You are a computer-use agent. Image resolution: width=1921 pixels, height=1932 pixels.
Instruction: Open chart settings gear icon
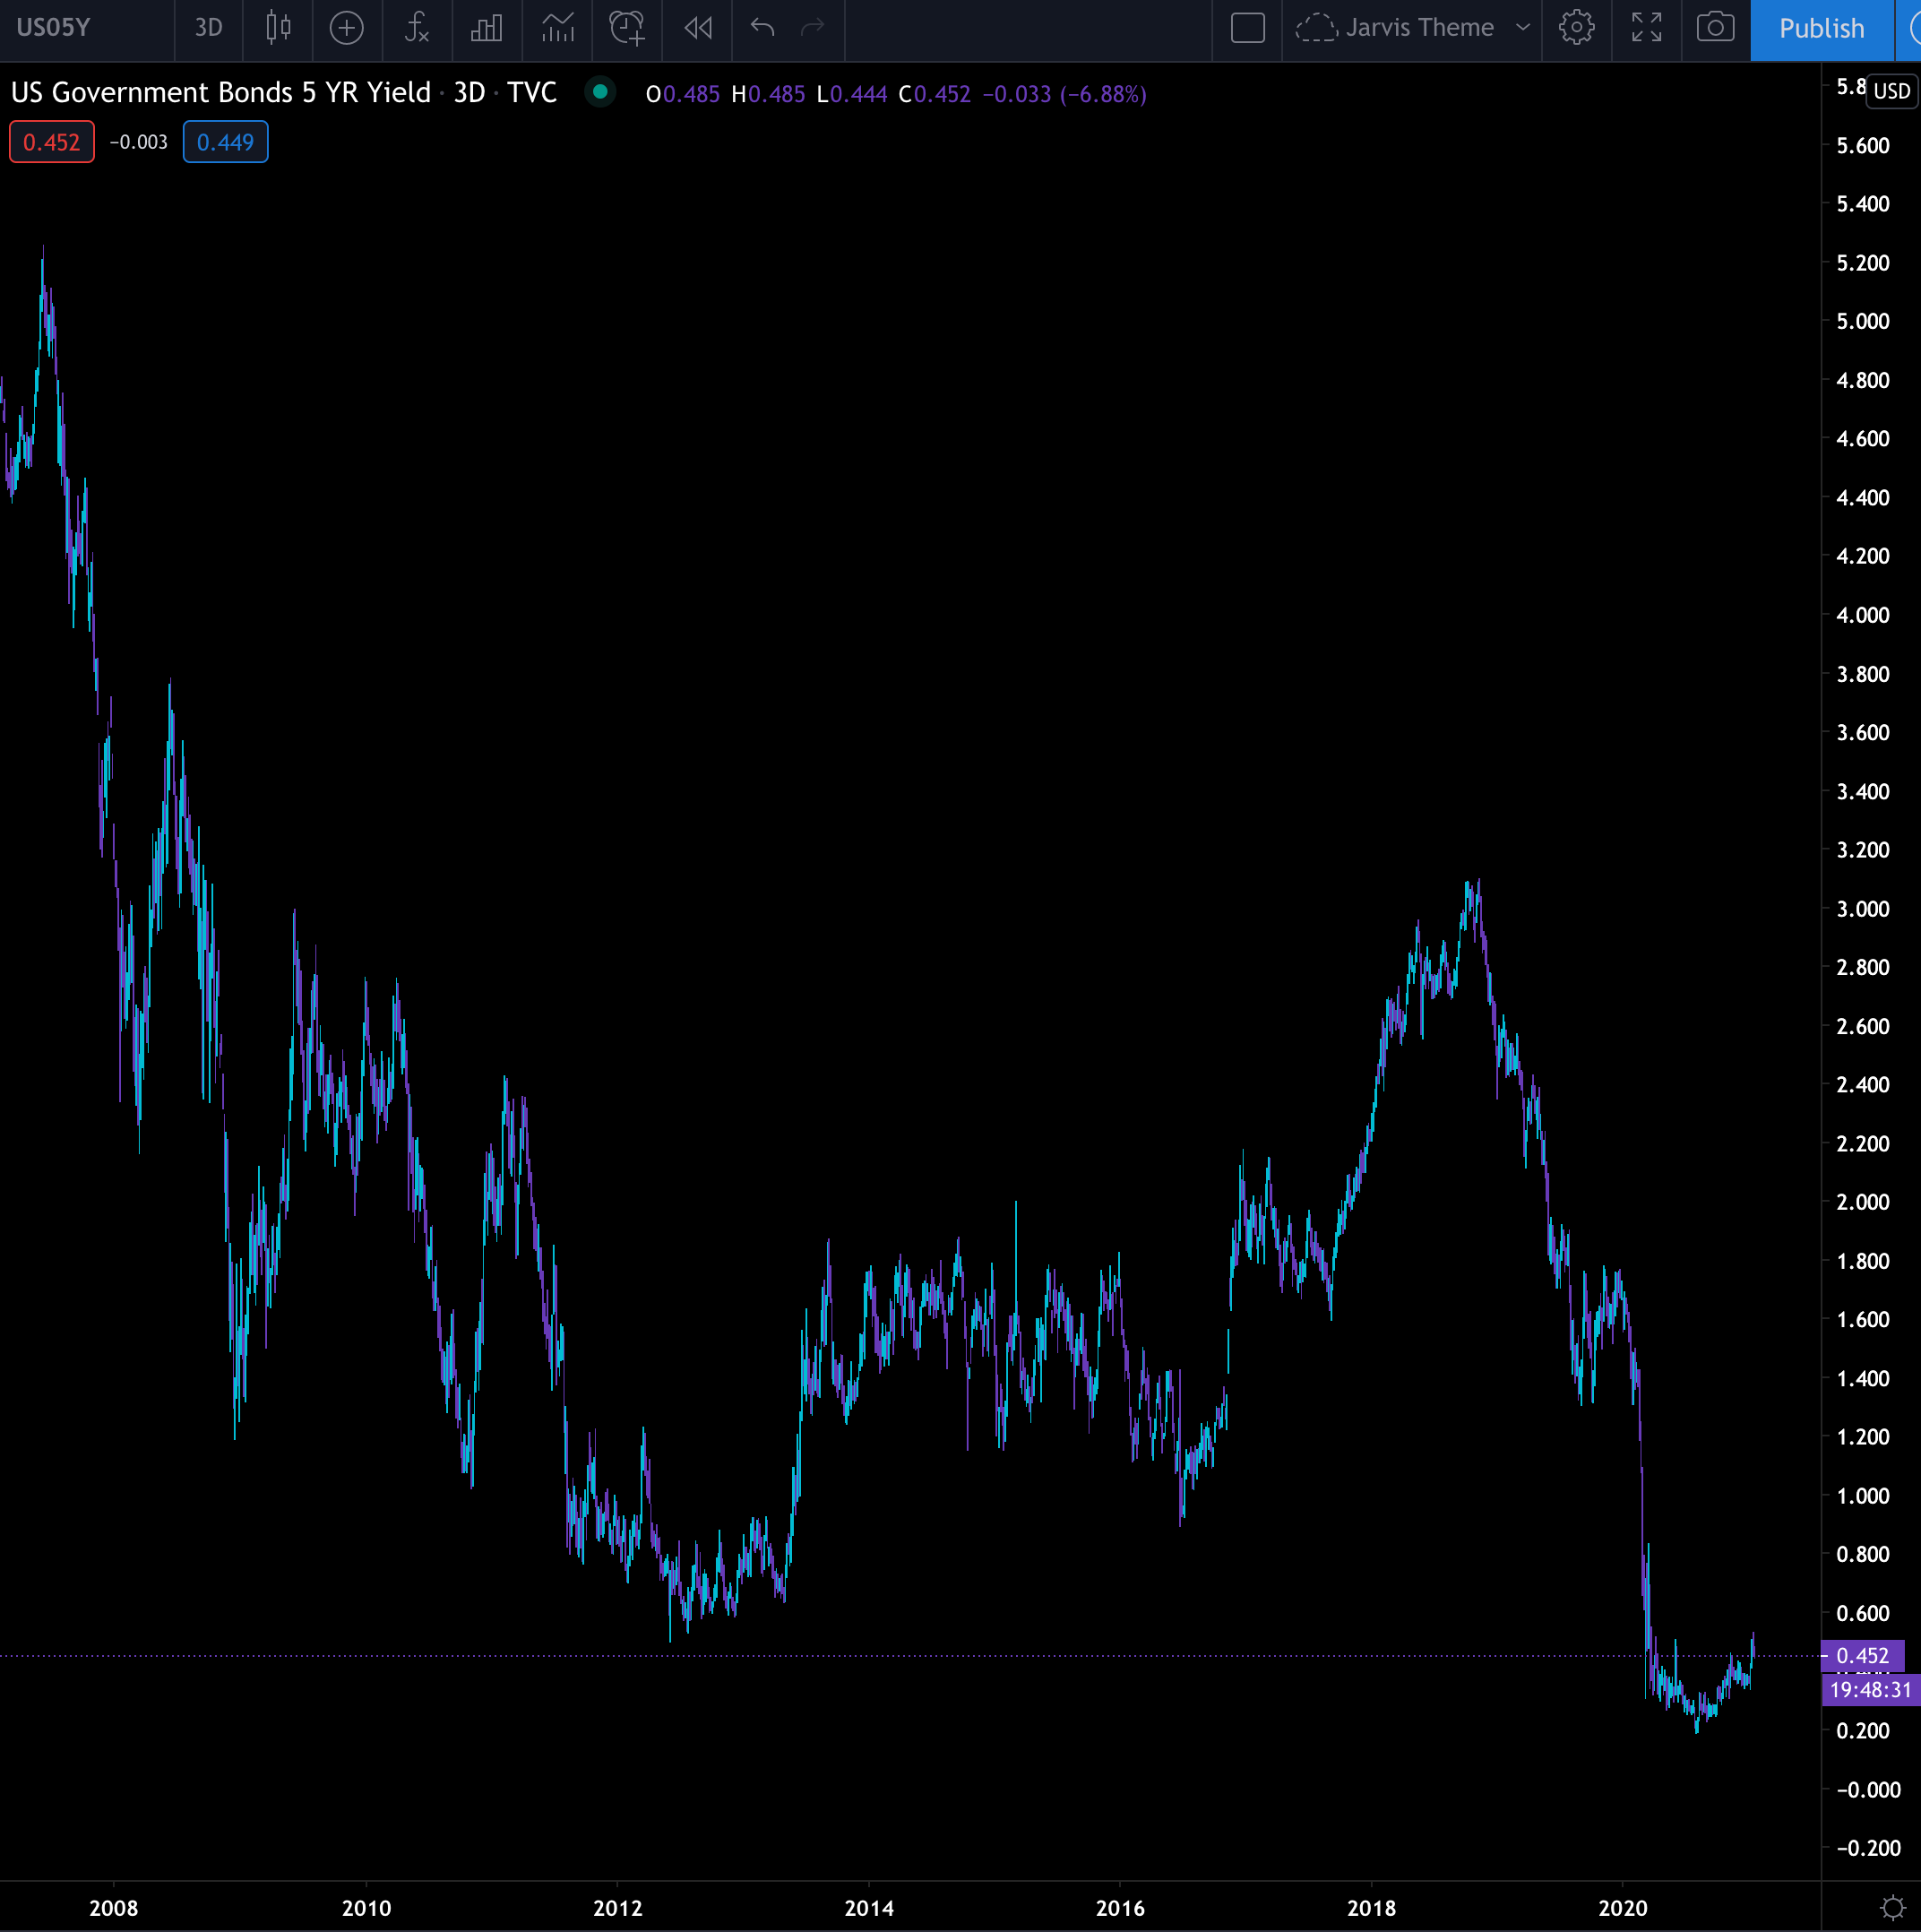(x=1576, y=27)
